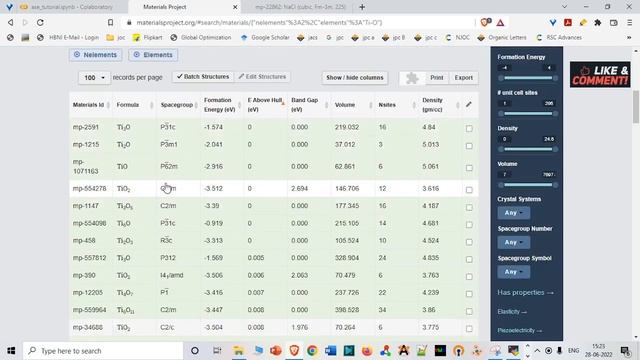Select the mp-1071163 row checkbox
This screenshot has width=640, height=360.
tap(469, 168)
